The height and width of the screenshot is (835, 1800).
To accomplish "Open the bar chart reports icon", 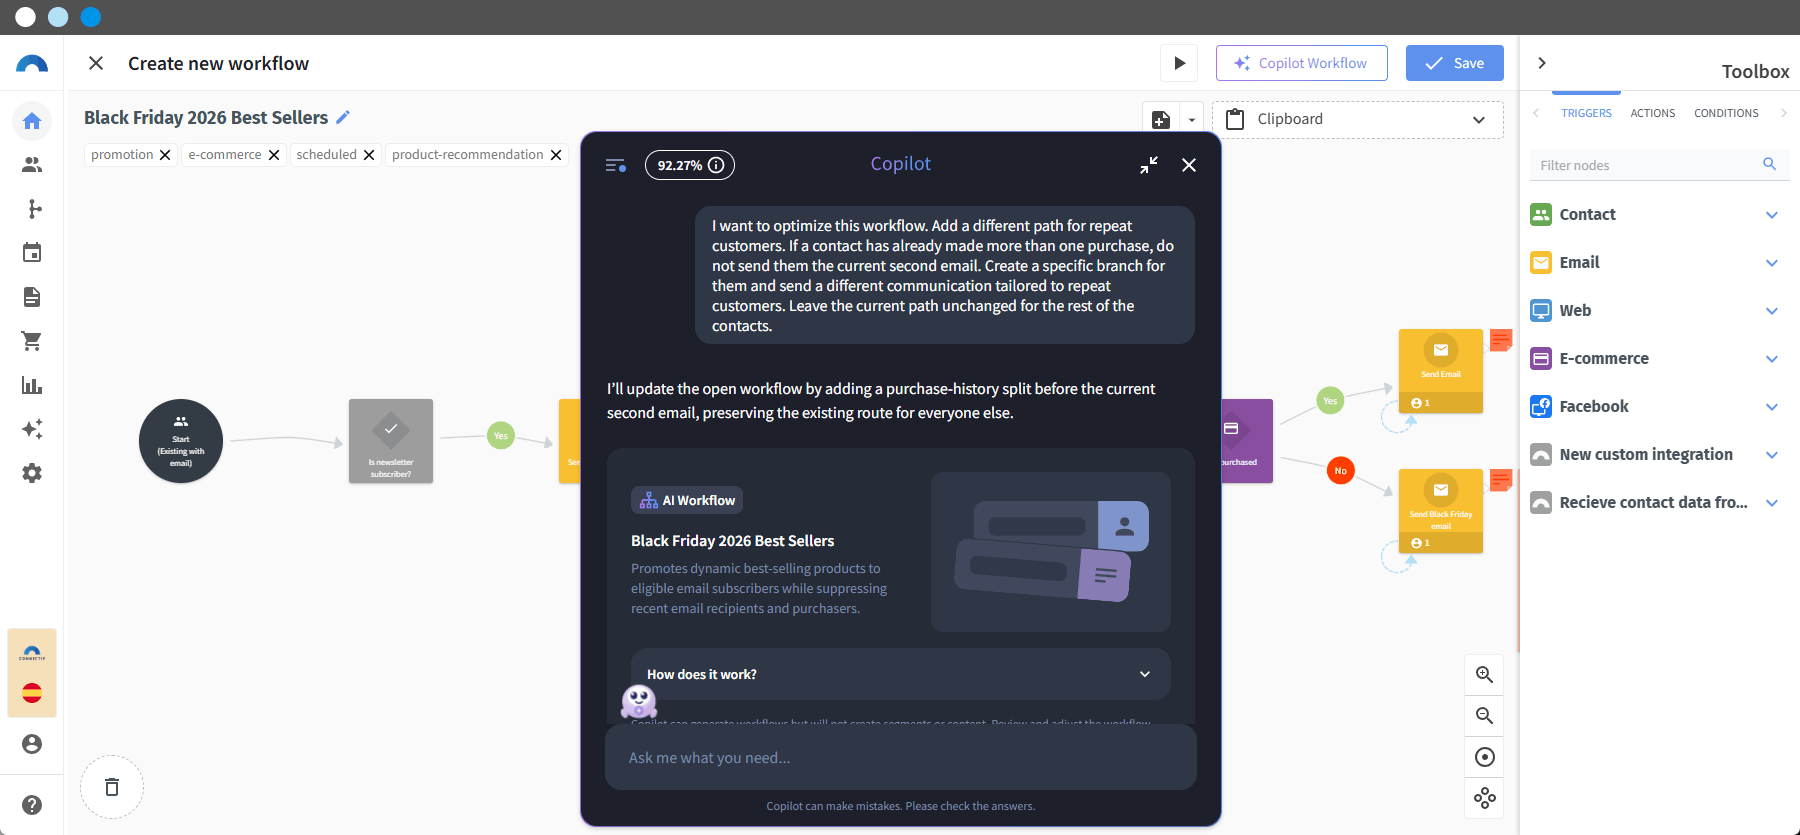I will (x=32, y=385).
